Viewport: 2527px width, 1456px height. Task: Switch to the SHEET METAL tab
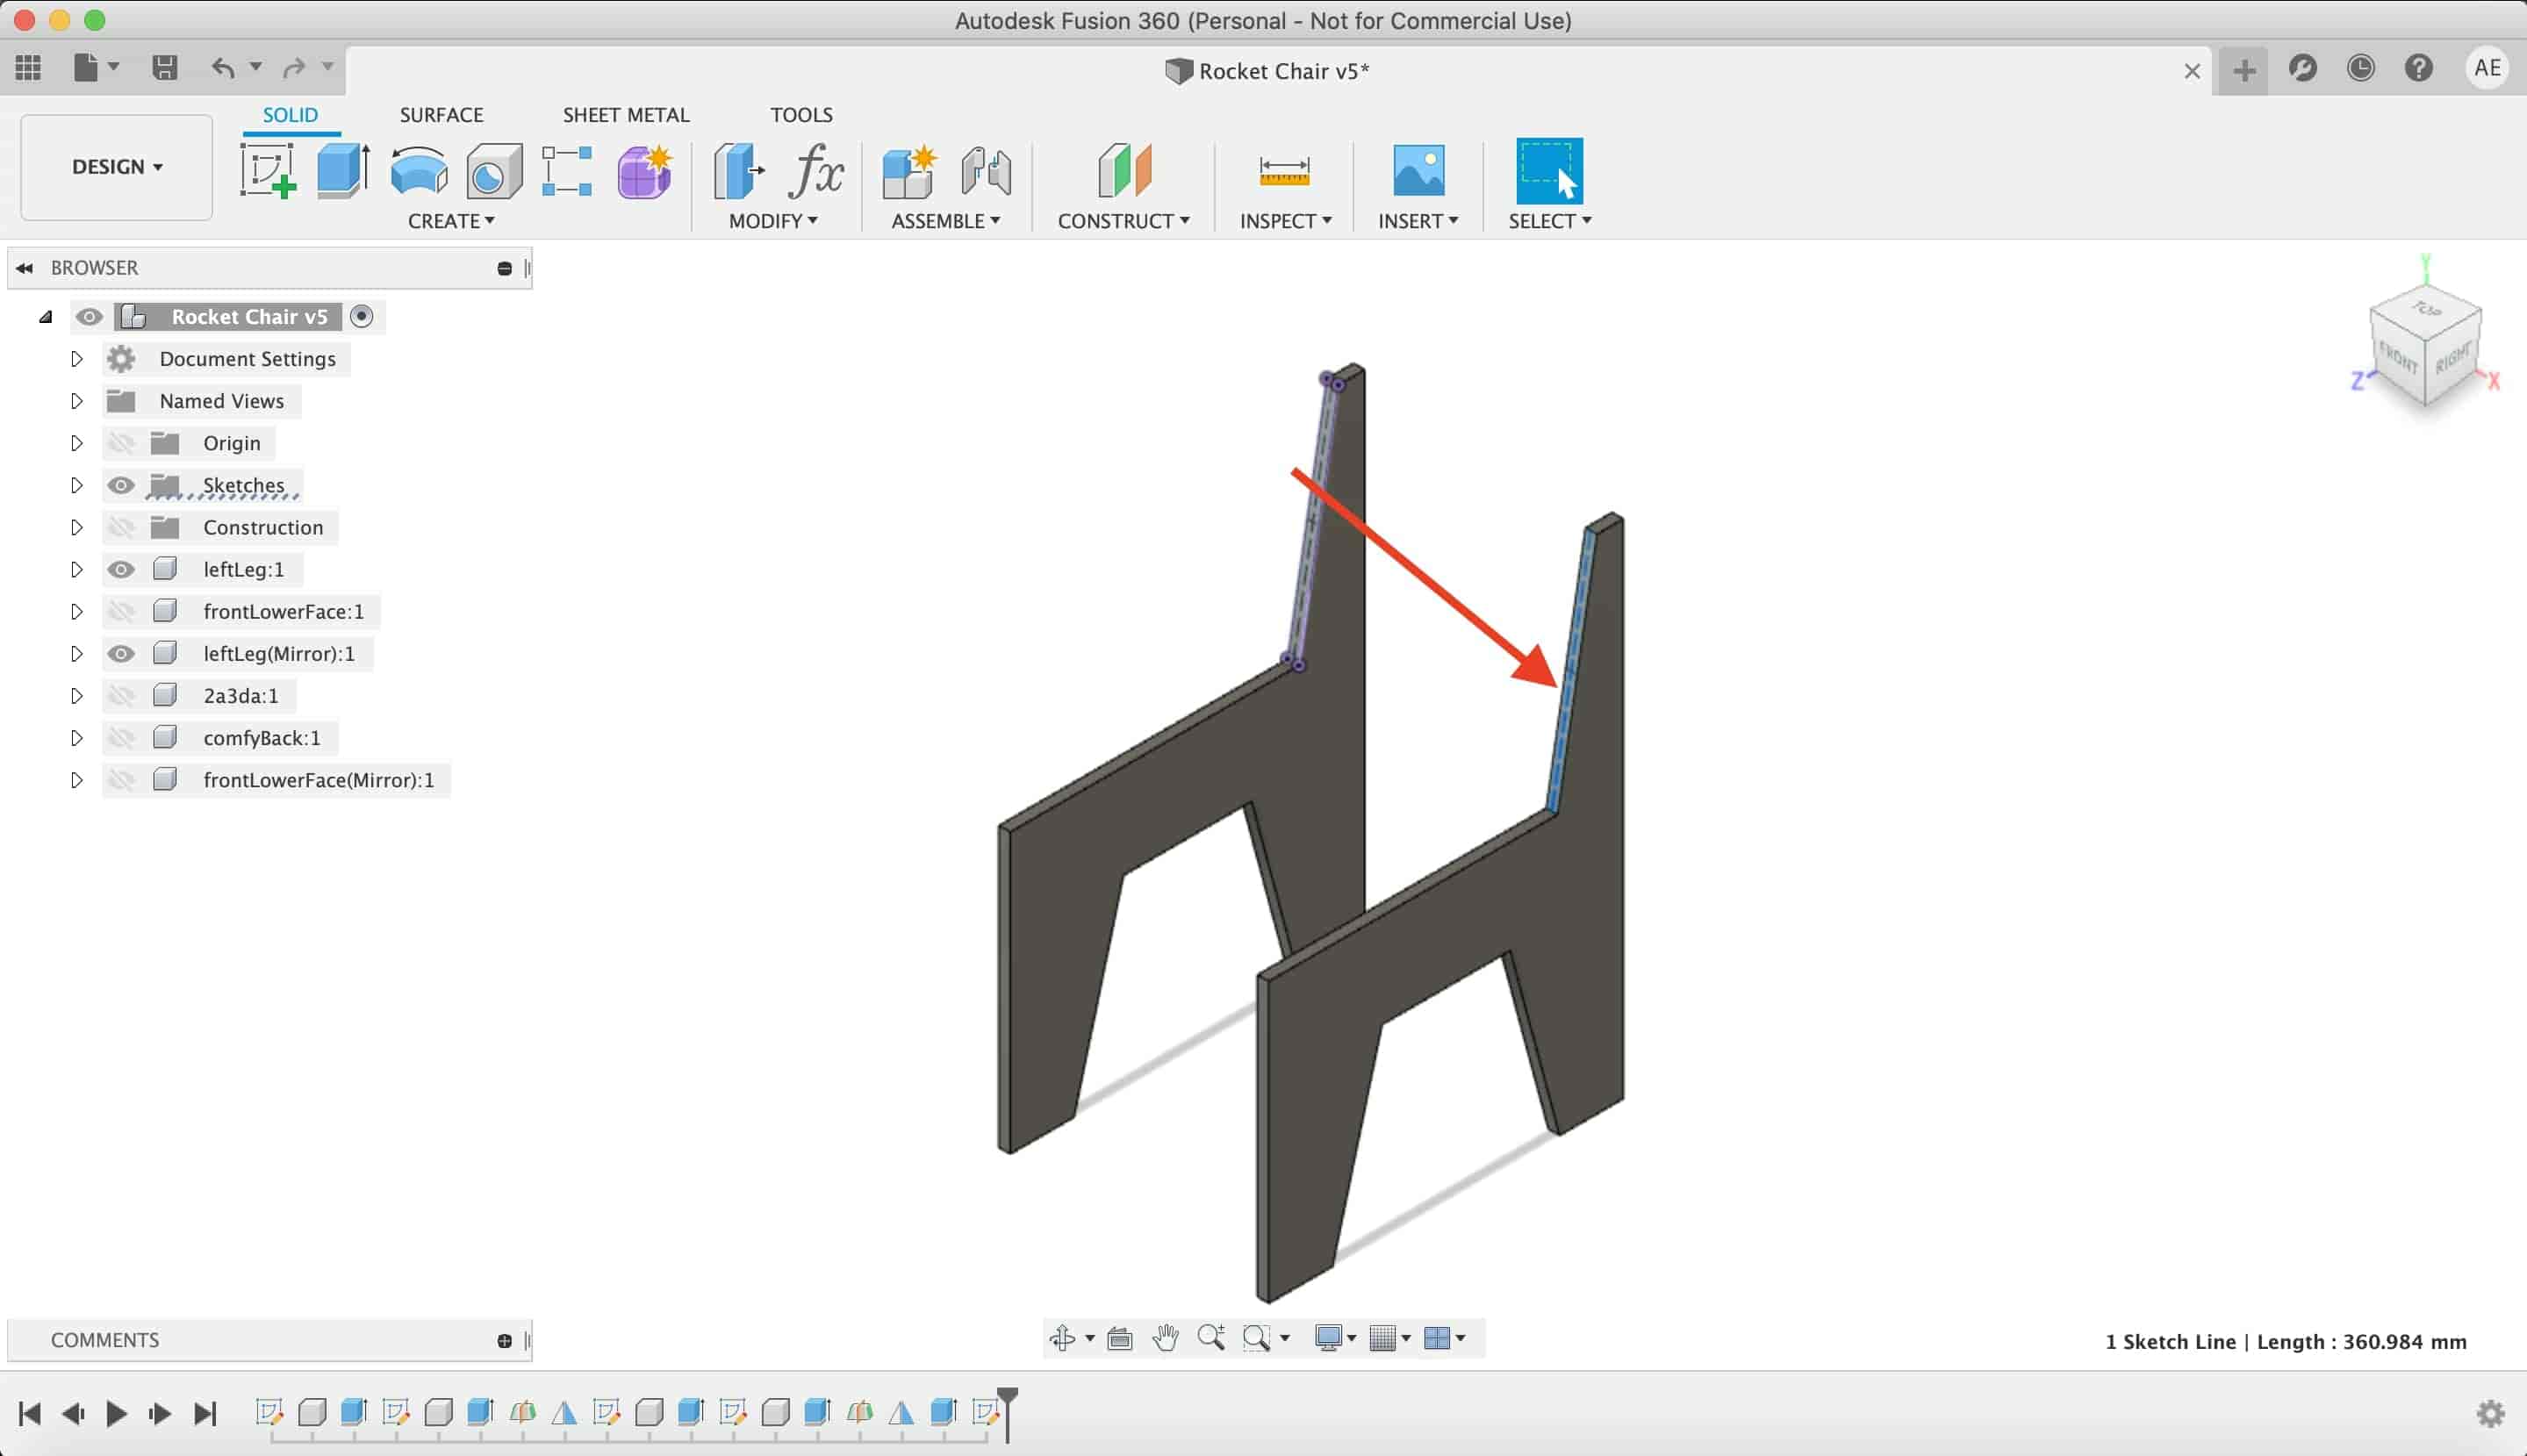tap(626, 115)
